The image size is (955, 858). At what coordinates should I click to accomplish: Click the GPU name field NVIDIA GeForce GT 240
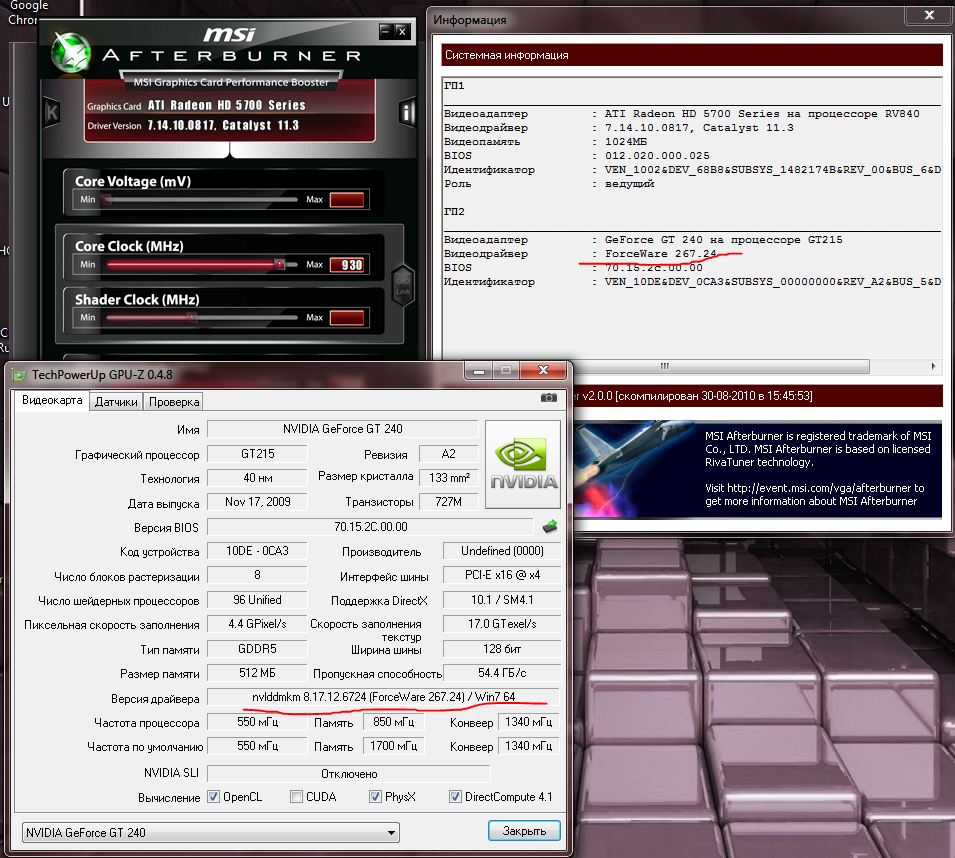pyautogui.click(x=342, y=429)
